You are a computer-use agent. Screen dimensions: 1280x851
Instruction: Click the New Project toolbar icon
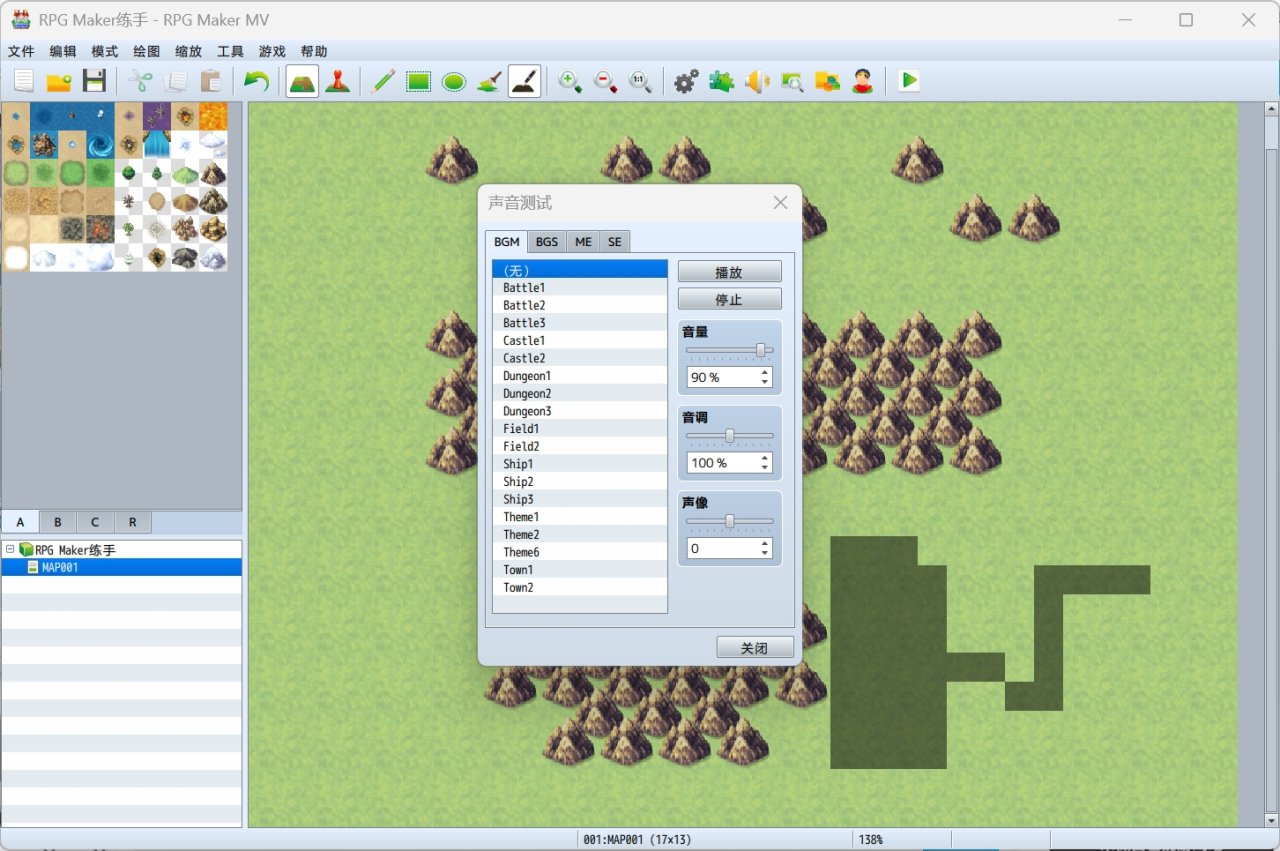pos(24,82)
